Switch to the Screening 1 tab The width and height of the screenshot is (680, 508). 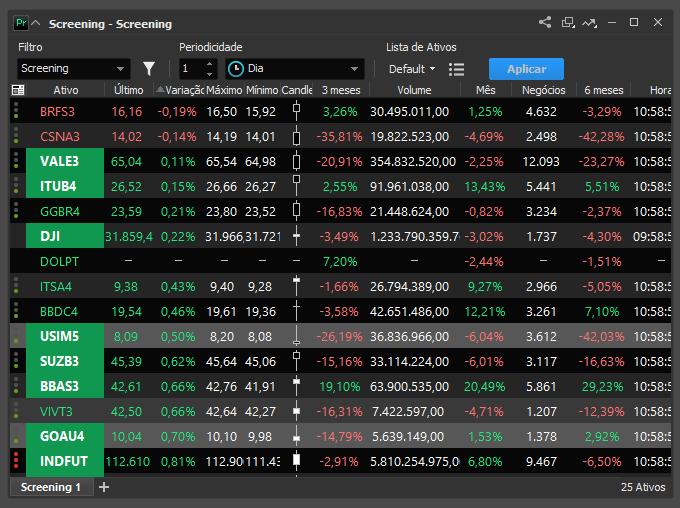click(51, 487)
